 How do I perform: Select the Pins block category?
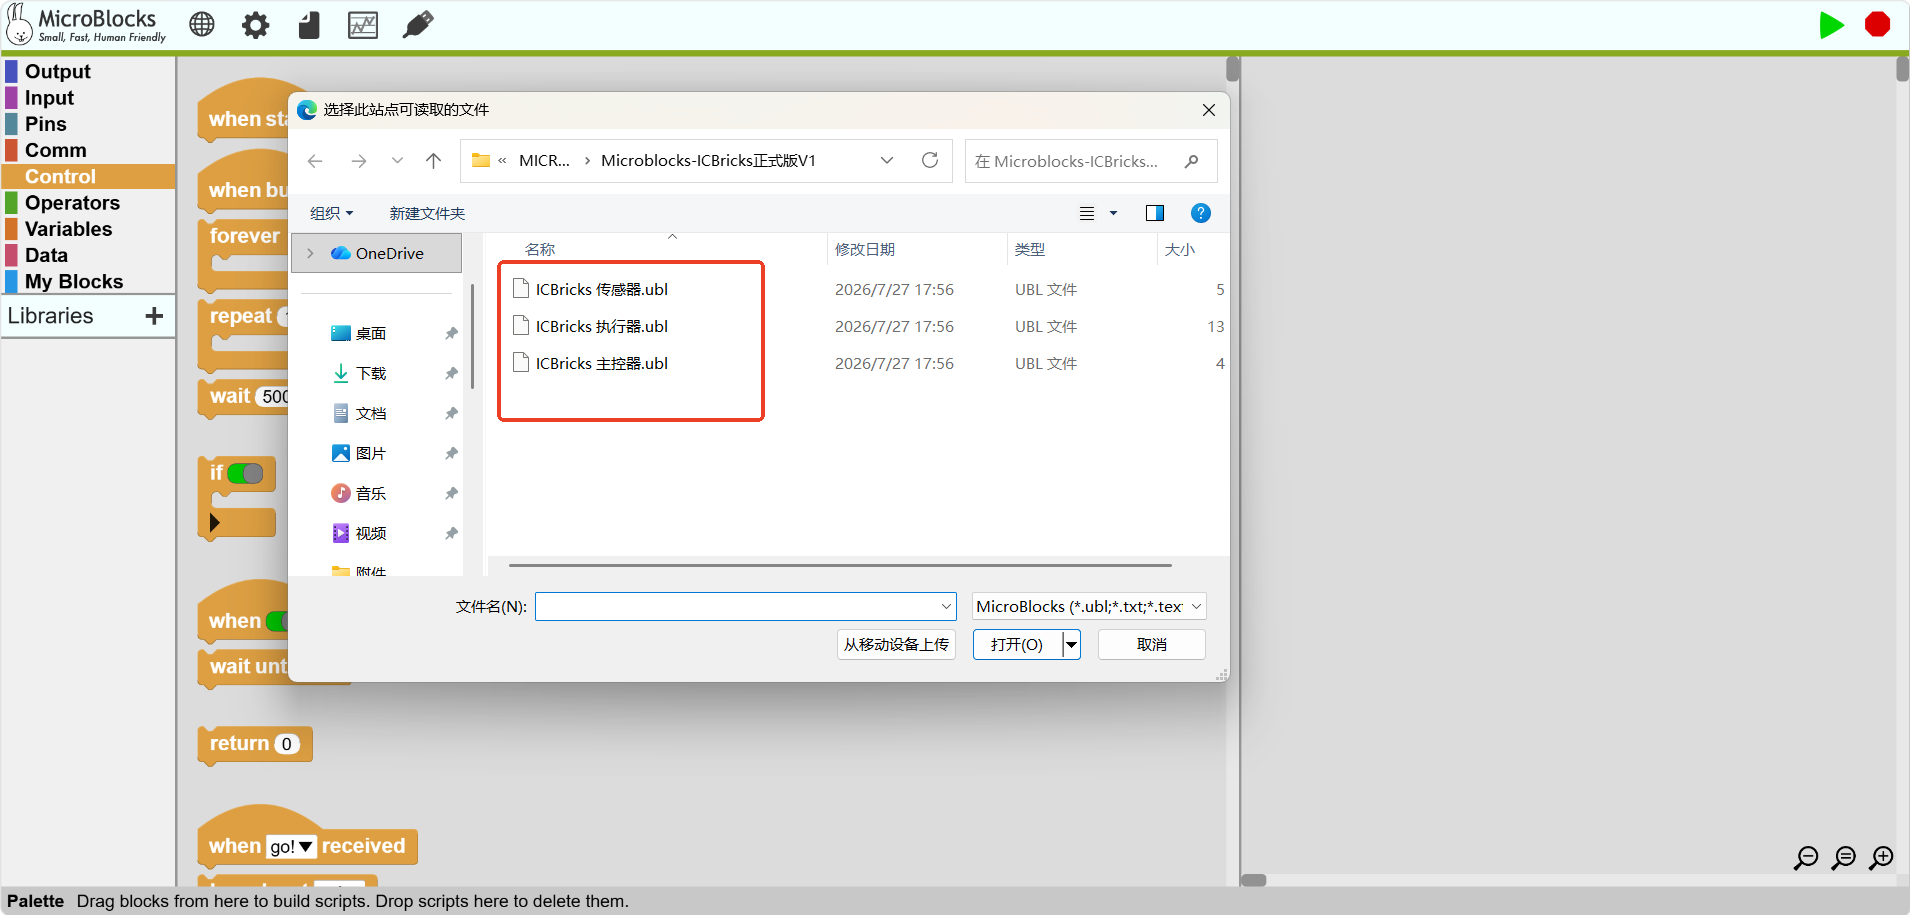(x=45, y=124)
